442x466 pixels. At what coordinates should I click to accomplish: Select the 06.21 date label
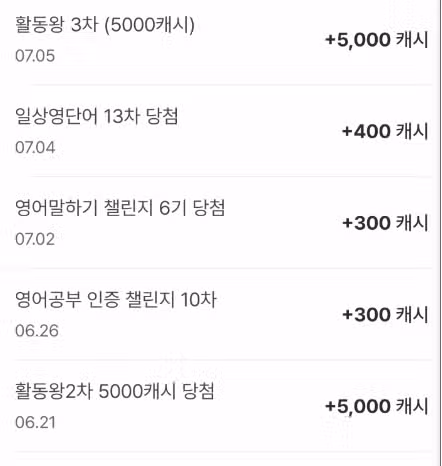point(35,422)
